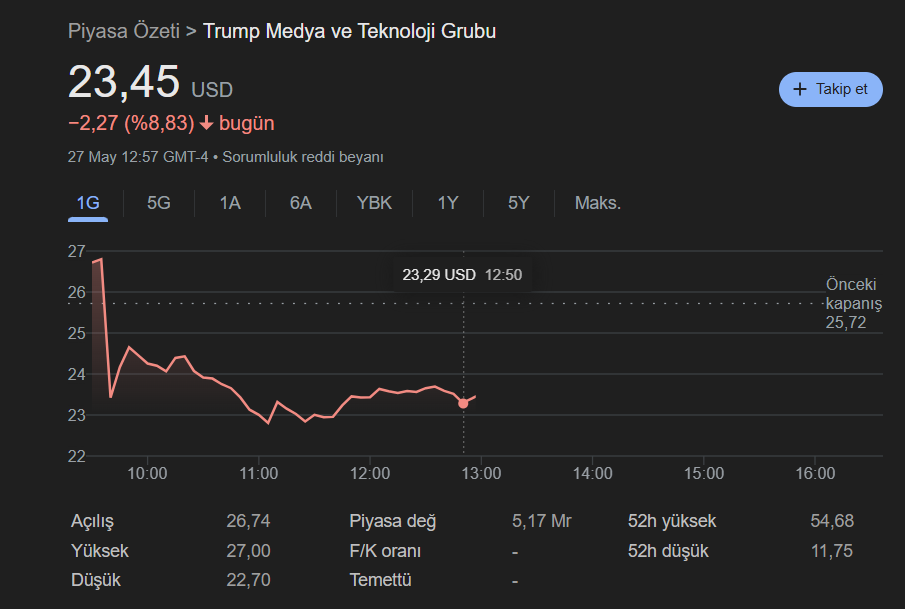
Task: Select the 1G time range tab
Action: [x=88, y=203]
